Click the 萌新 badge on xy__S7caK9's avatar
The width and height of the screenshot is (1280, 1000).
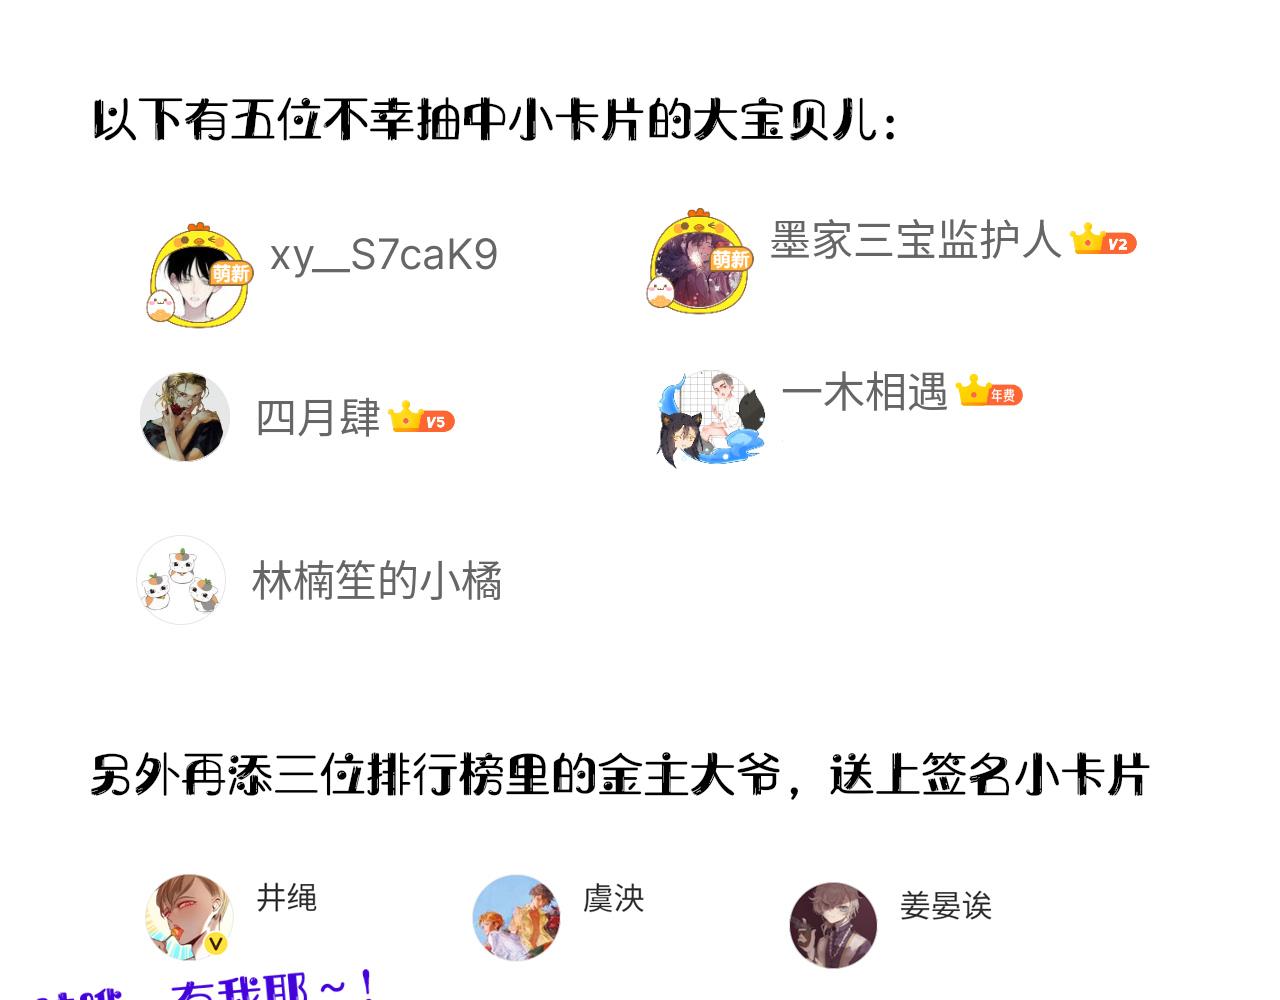pos(231,273)
